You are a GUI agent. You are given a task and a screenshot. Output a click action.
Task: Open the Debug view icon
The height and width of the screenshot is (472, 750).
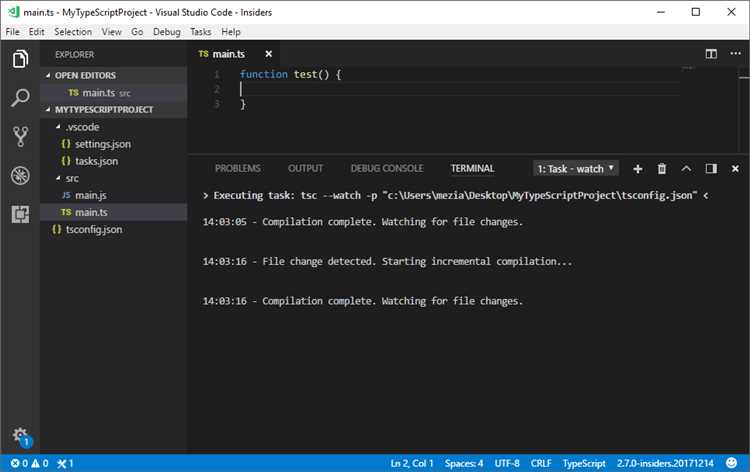20,176
